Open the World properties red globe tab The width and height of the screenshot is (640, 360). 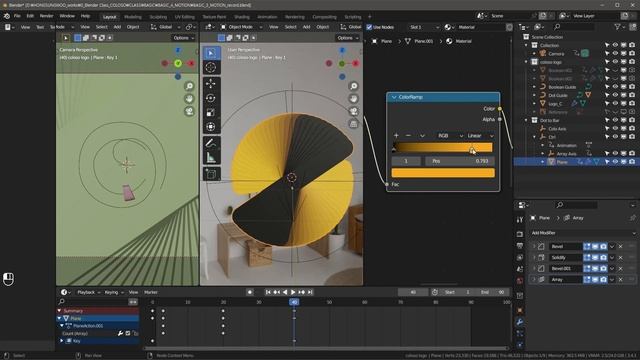click(x=520, y=281)
